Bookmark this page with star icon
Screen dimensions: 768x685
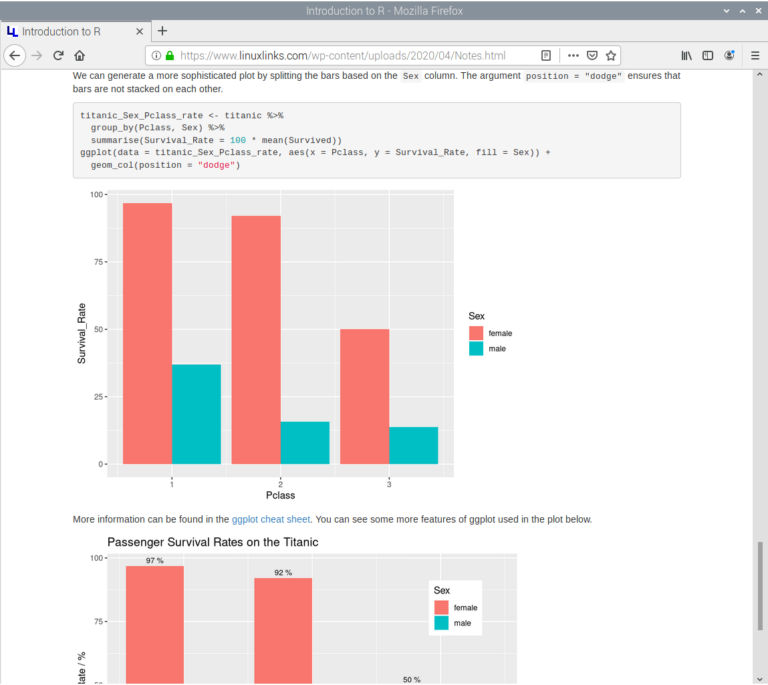click(x=611, y=55)
